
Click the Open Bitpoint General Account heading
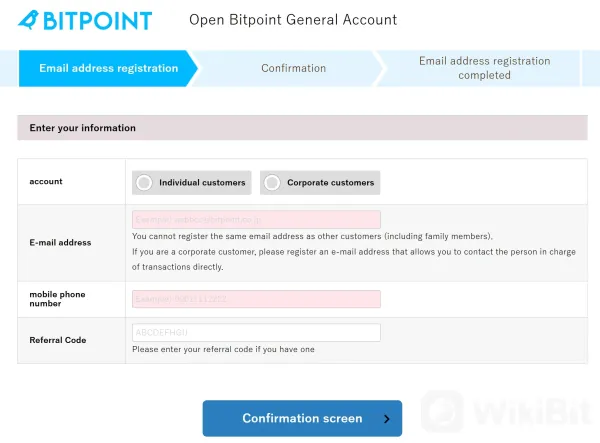pyautogui.click(x=293, y=20)
